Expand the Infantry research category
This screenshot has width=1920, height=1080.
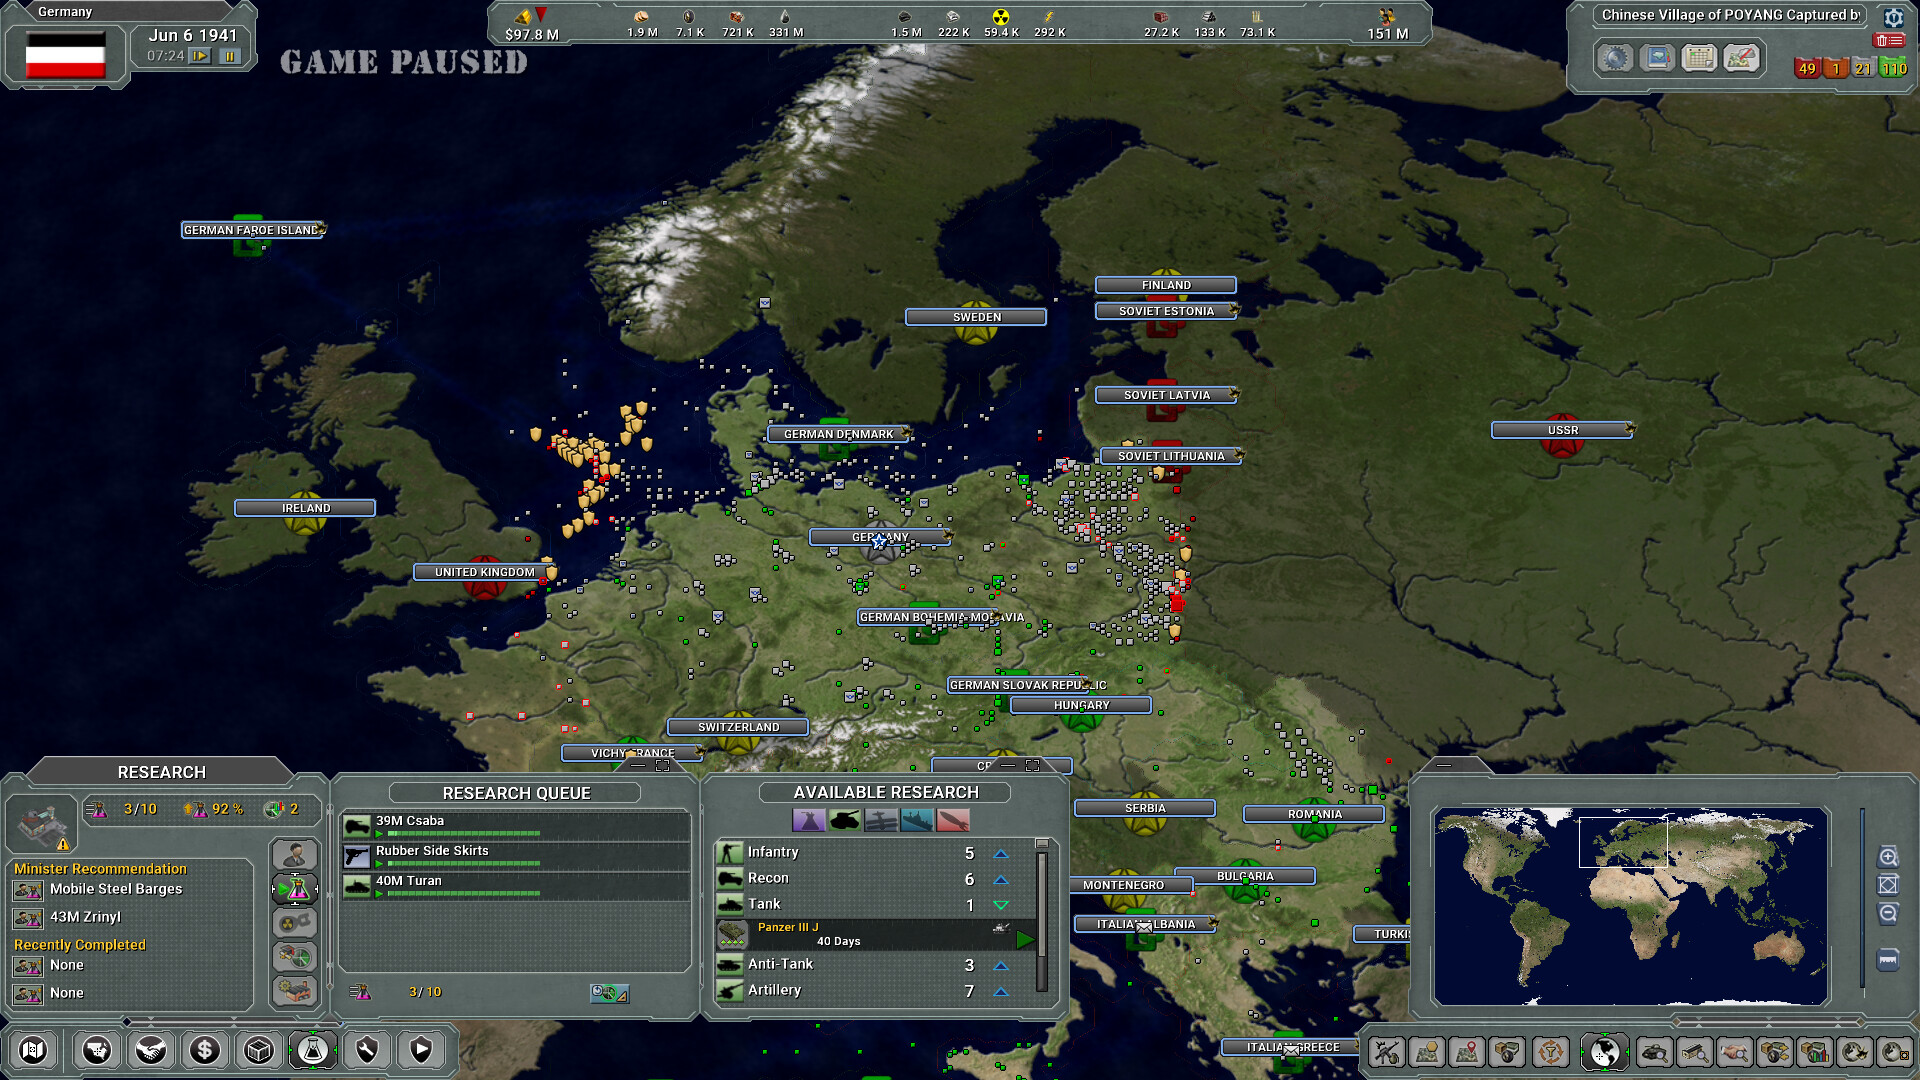pyautogui.click(x=1001, y=854)
